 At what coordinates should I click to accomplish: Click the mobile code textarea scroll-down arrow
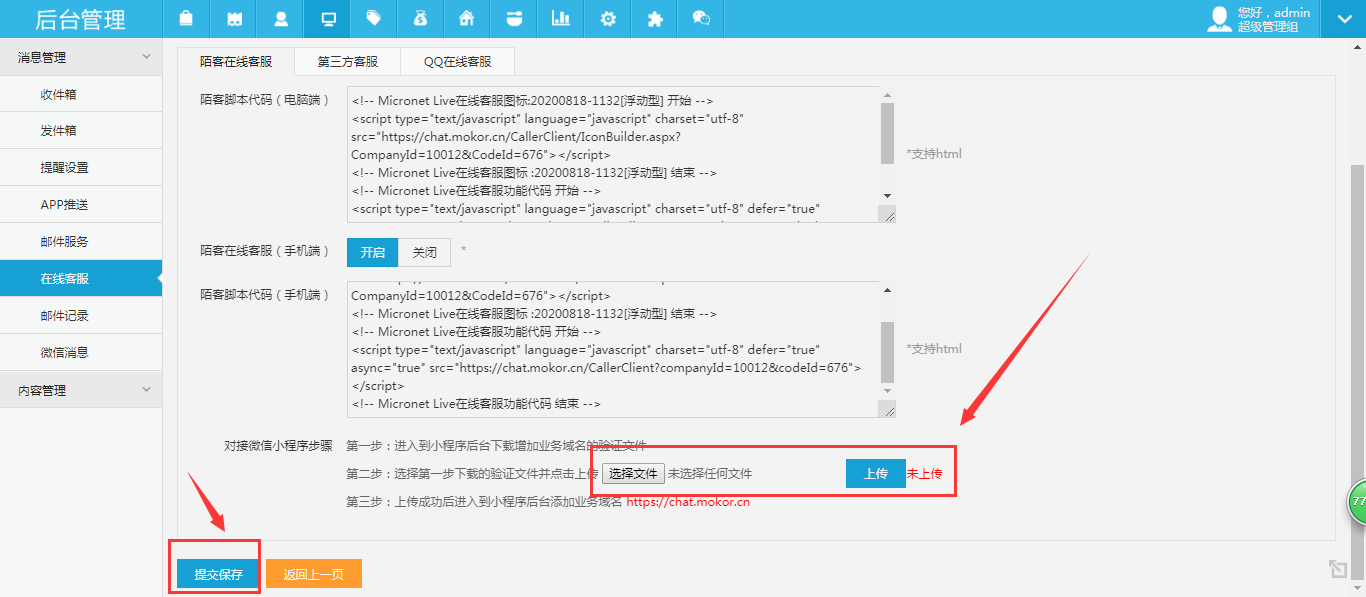click(x=887, y=390)
